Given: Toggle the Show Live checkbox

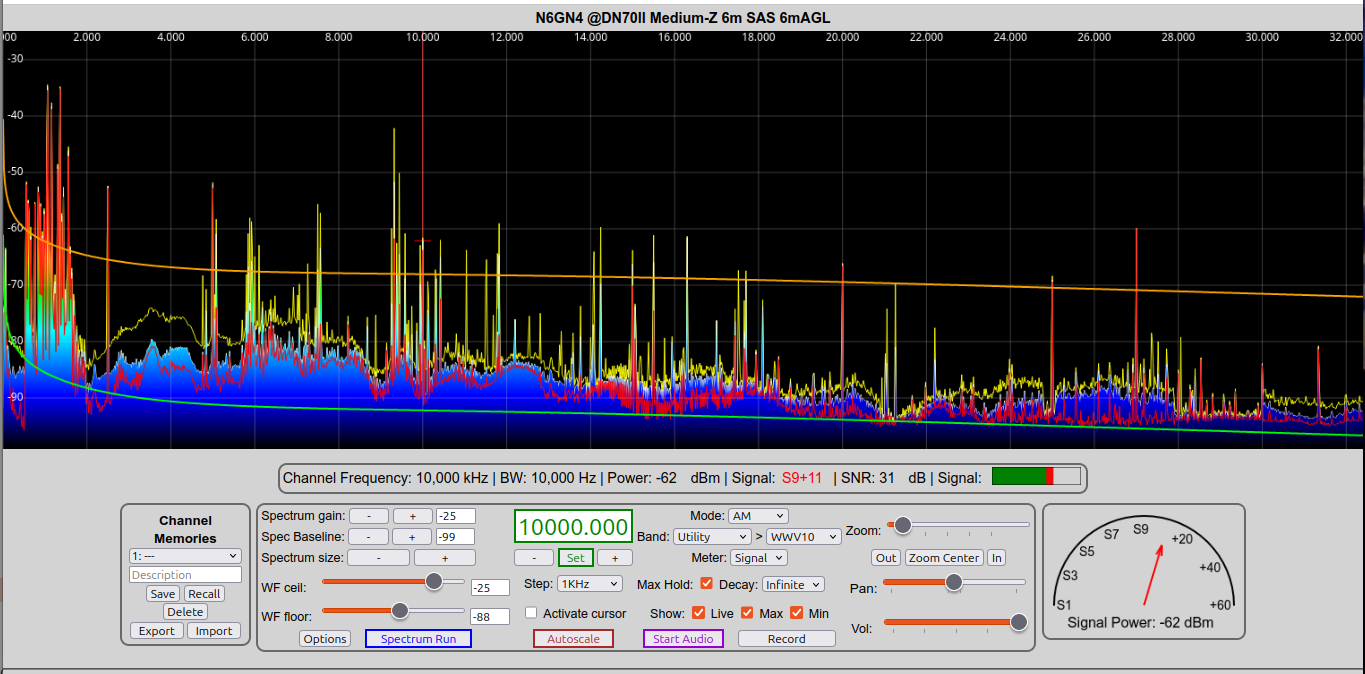Looking at the screenshot, I should (699, 613).
